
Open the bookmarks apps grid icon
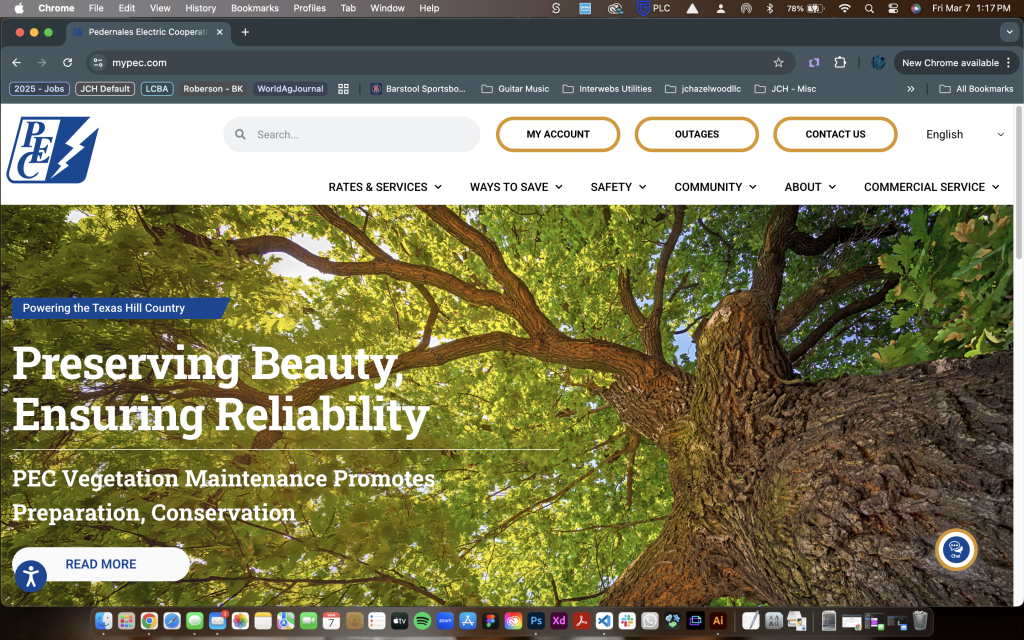coord(343,89)
